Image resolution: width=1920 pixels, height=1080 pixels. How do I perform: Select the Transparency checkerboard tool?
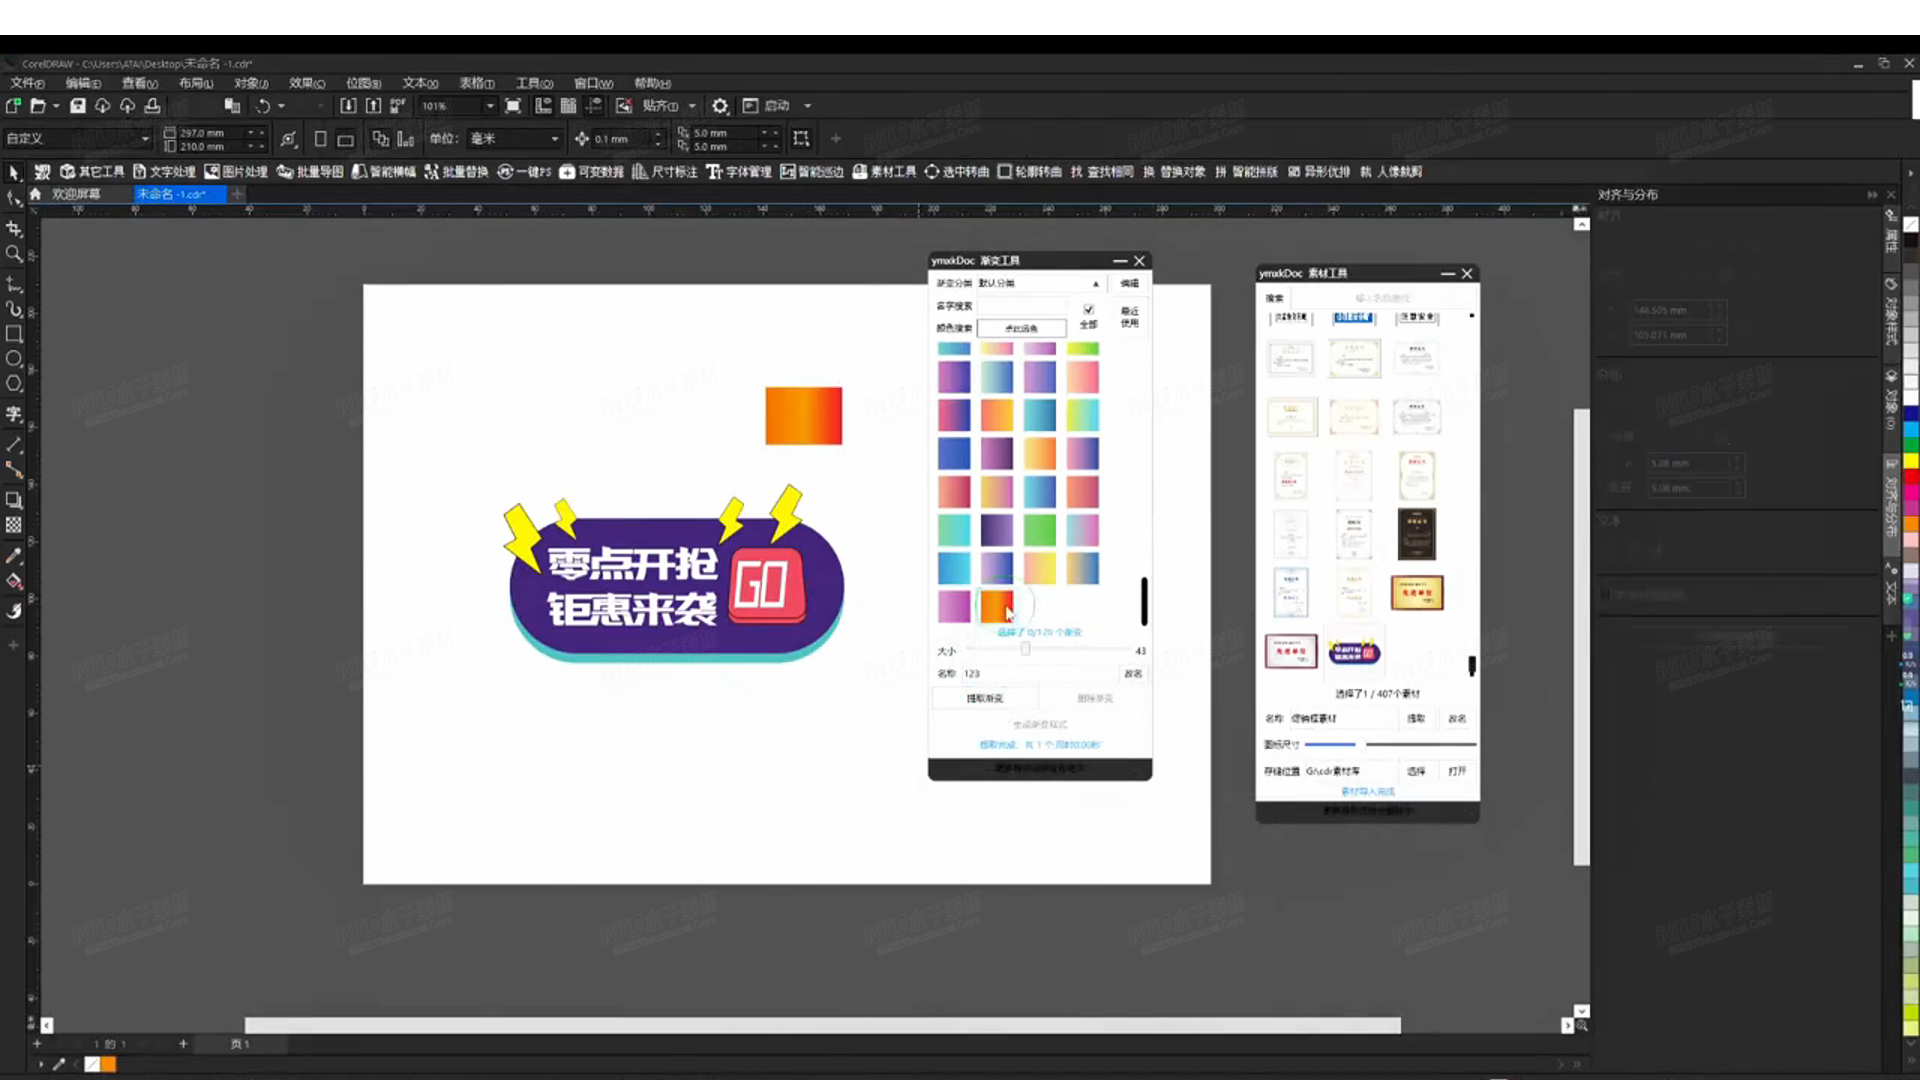point(14,524)
